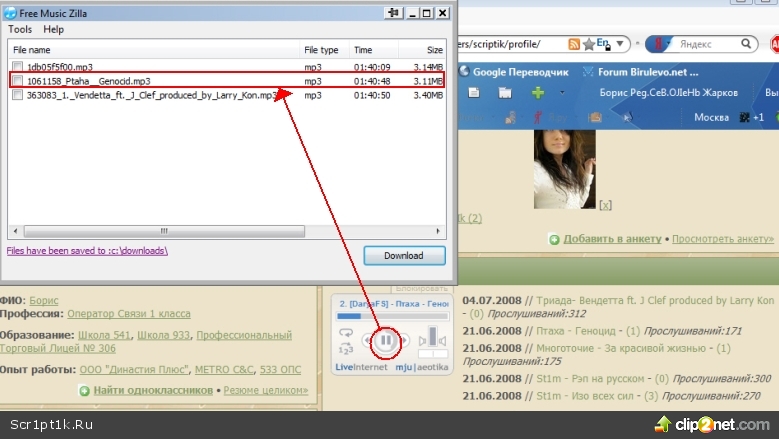
Task: Open Оператор Связи 1 класса link
Action: click(129, 314)
